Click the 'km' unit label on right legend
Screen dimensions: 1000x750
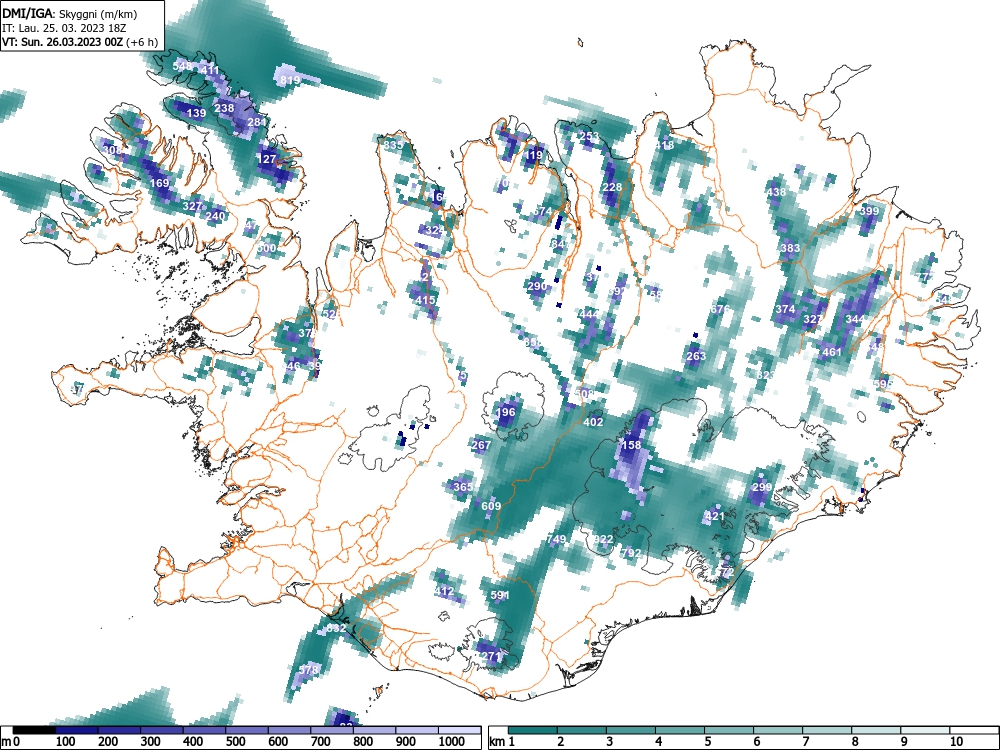(499, 742)
